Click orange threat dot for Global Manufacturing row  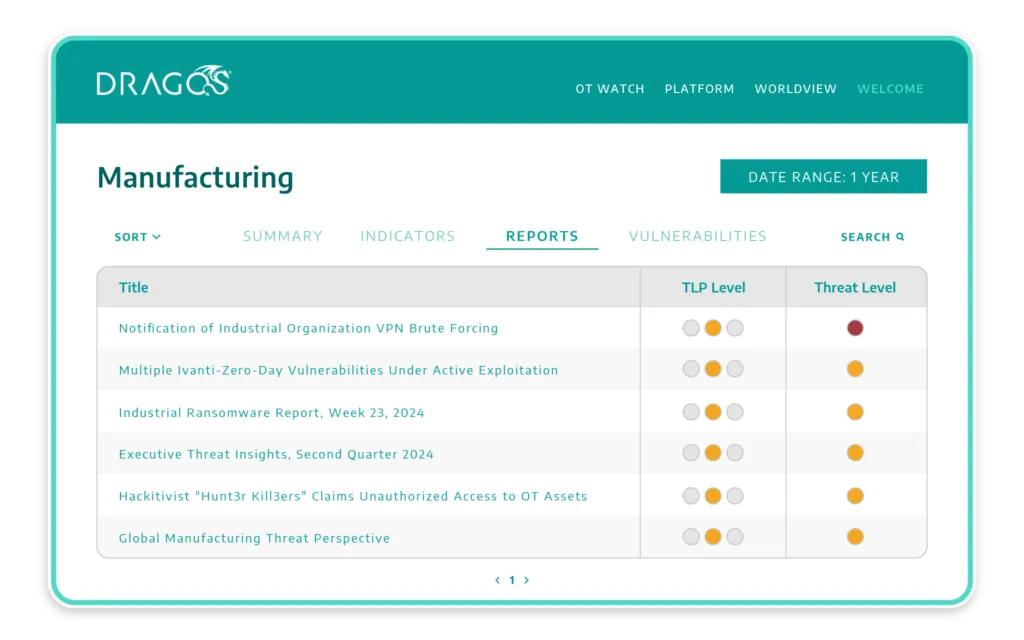pyautogui.click(x=855, y=537)
